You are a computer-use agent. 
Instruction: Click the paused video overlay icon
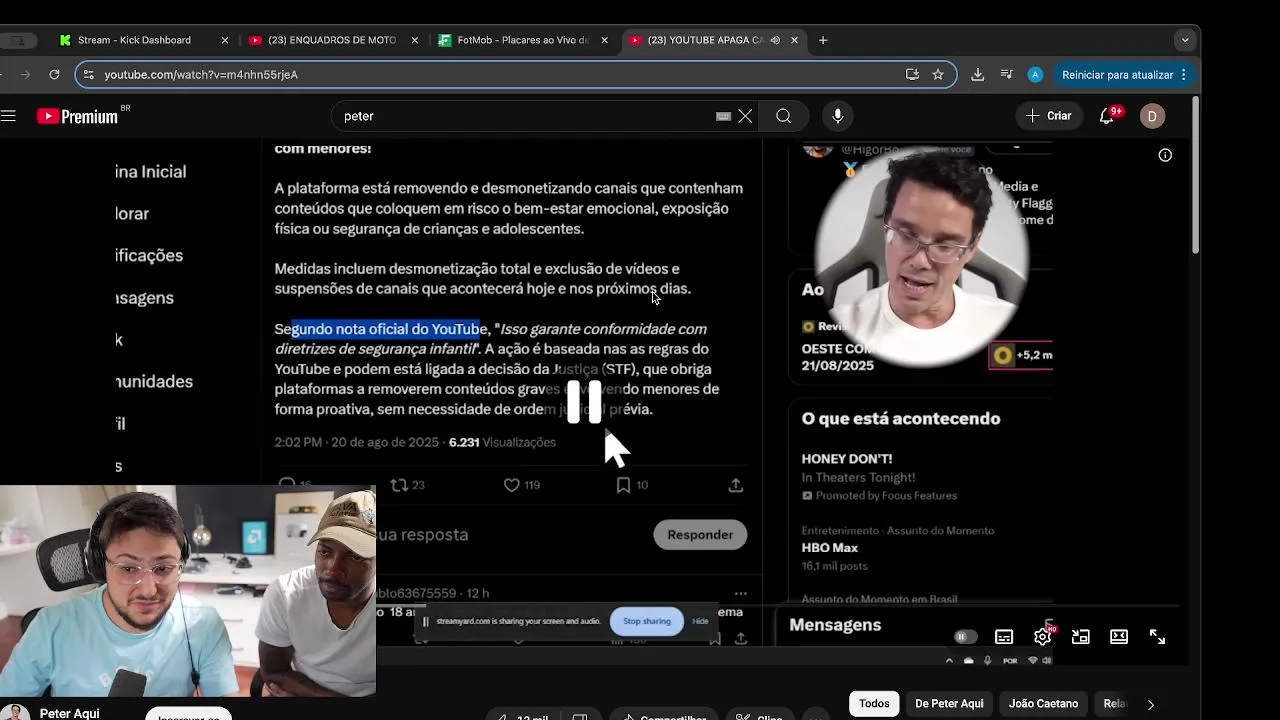584,401
